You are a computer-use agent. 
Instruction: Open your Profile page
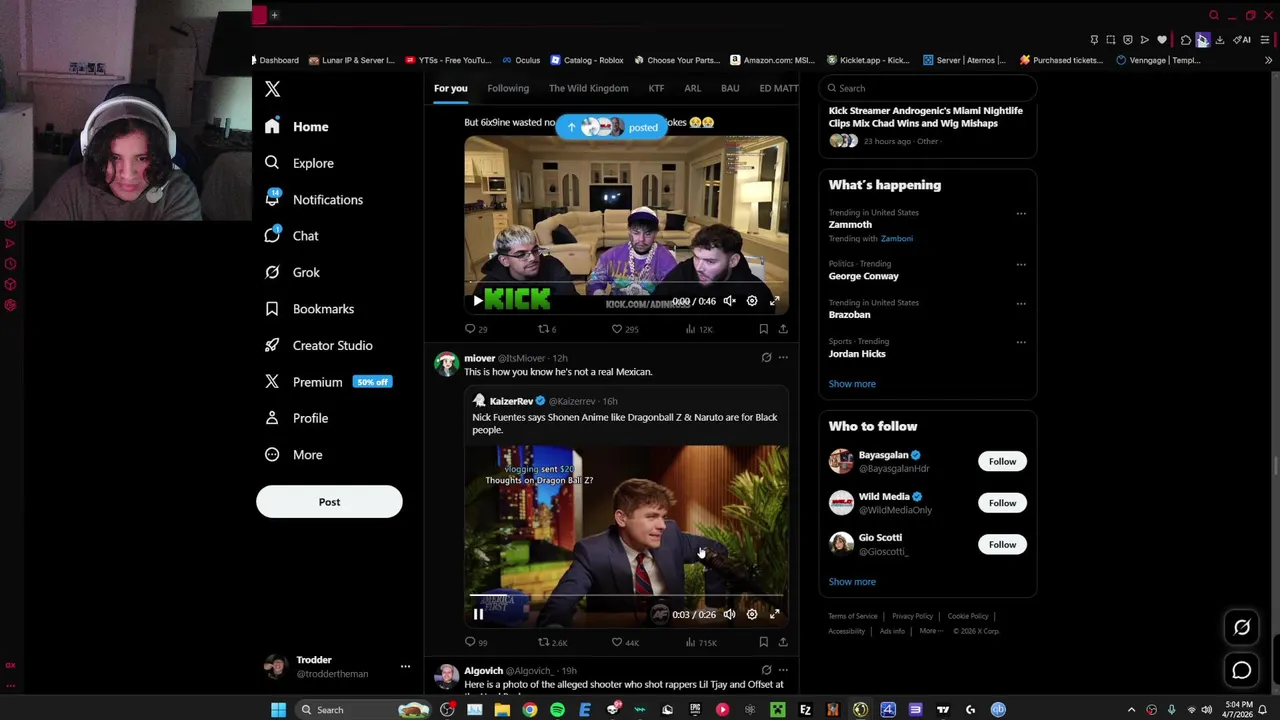[x=296, y=418]
